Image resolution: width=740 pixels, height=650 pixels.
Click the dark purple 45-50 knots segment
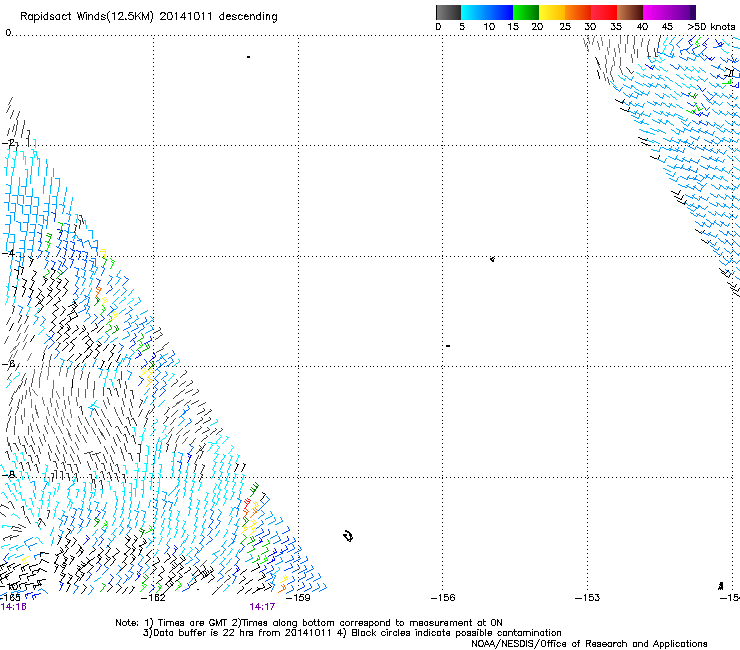point(682,12)
